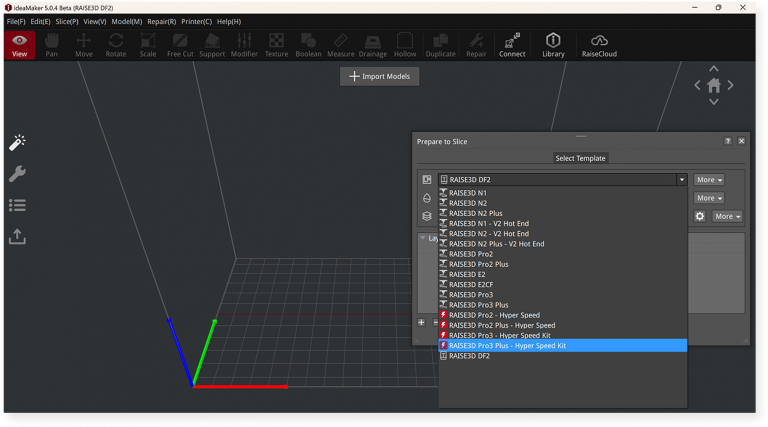Choose RAISE3D Pro3 Plus - Hyper Speed Kit
The image size is (768, 427).
[x=507, y=345]
